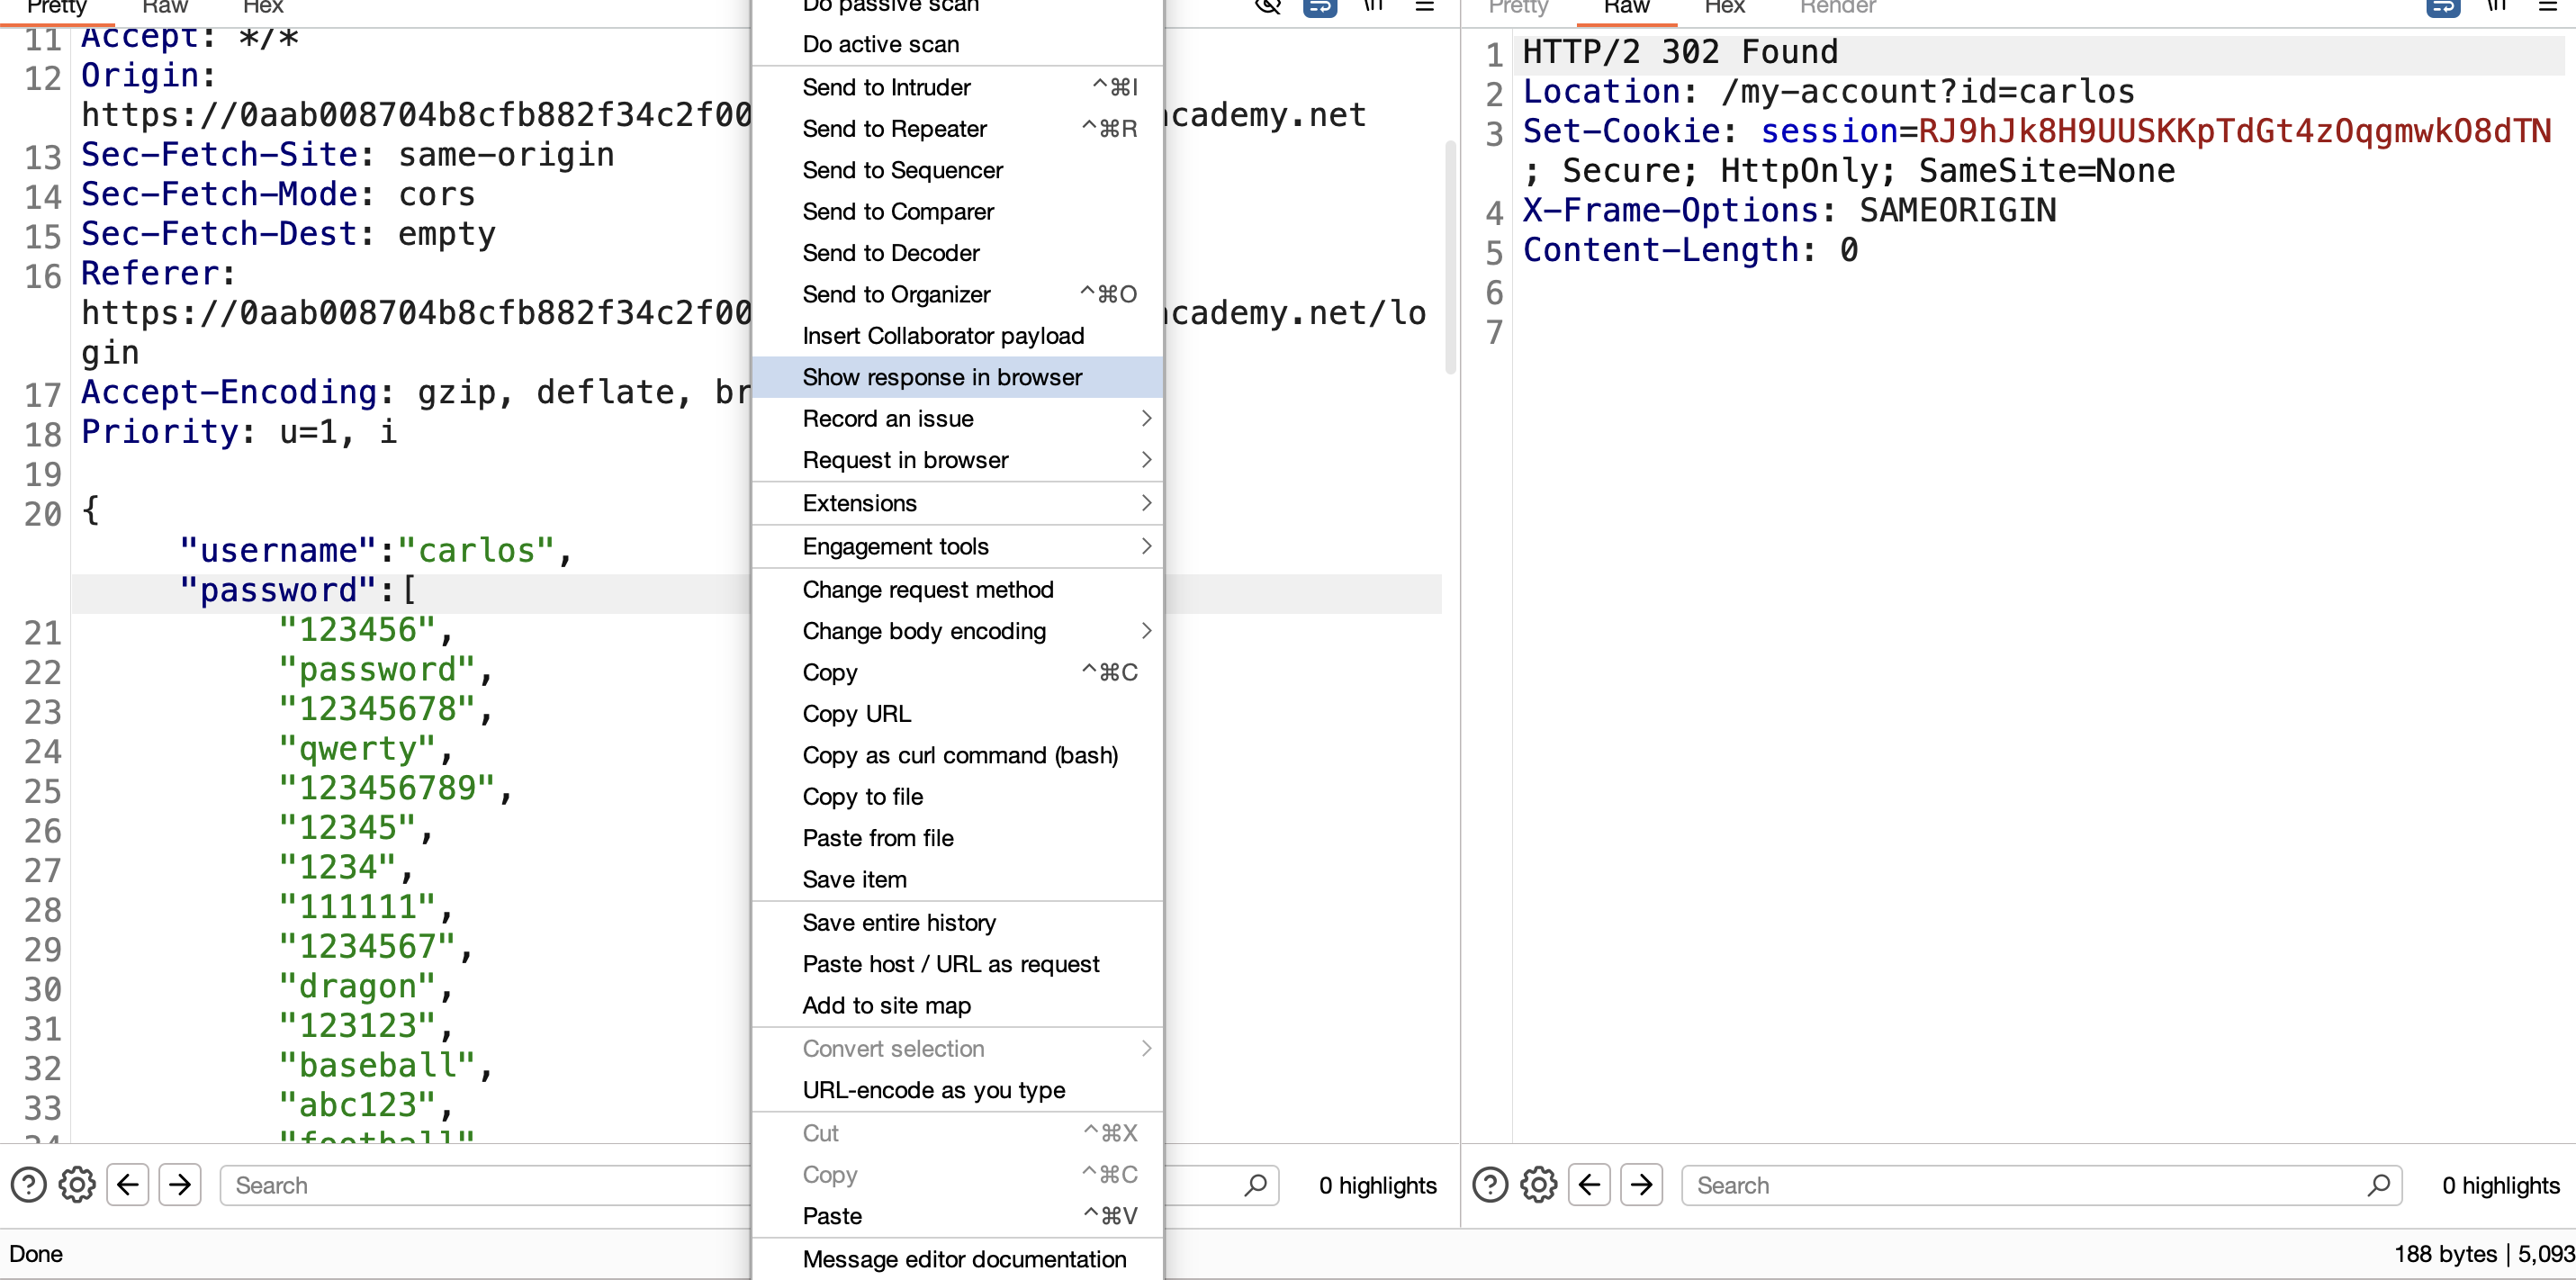Select Do active scan

point(958,44)
